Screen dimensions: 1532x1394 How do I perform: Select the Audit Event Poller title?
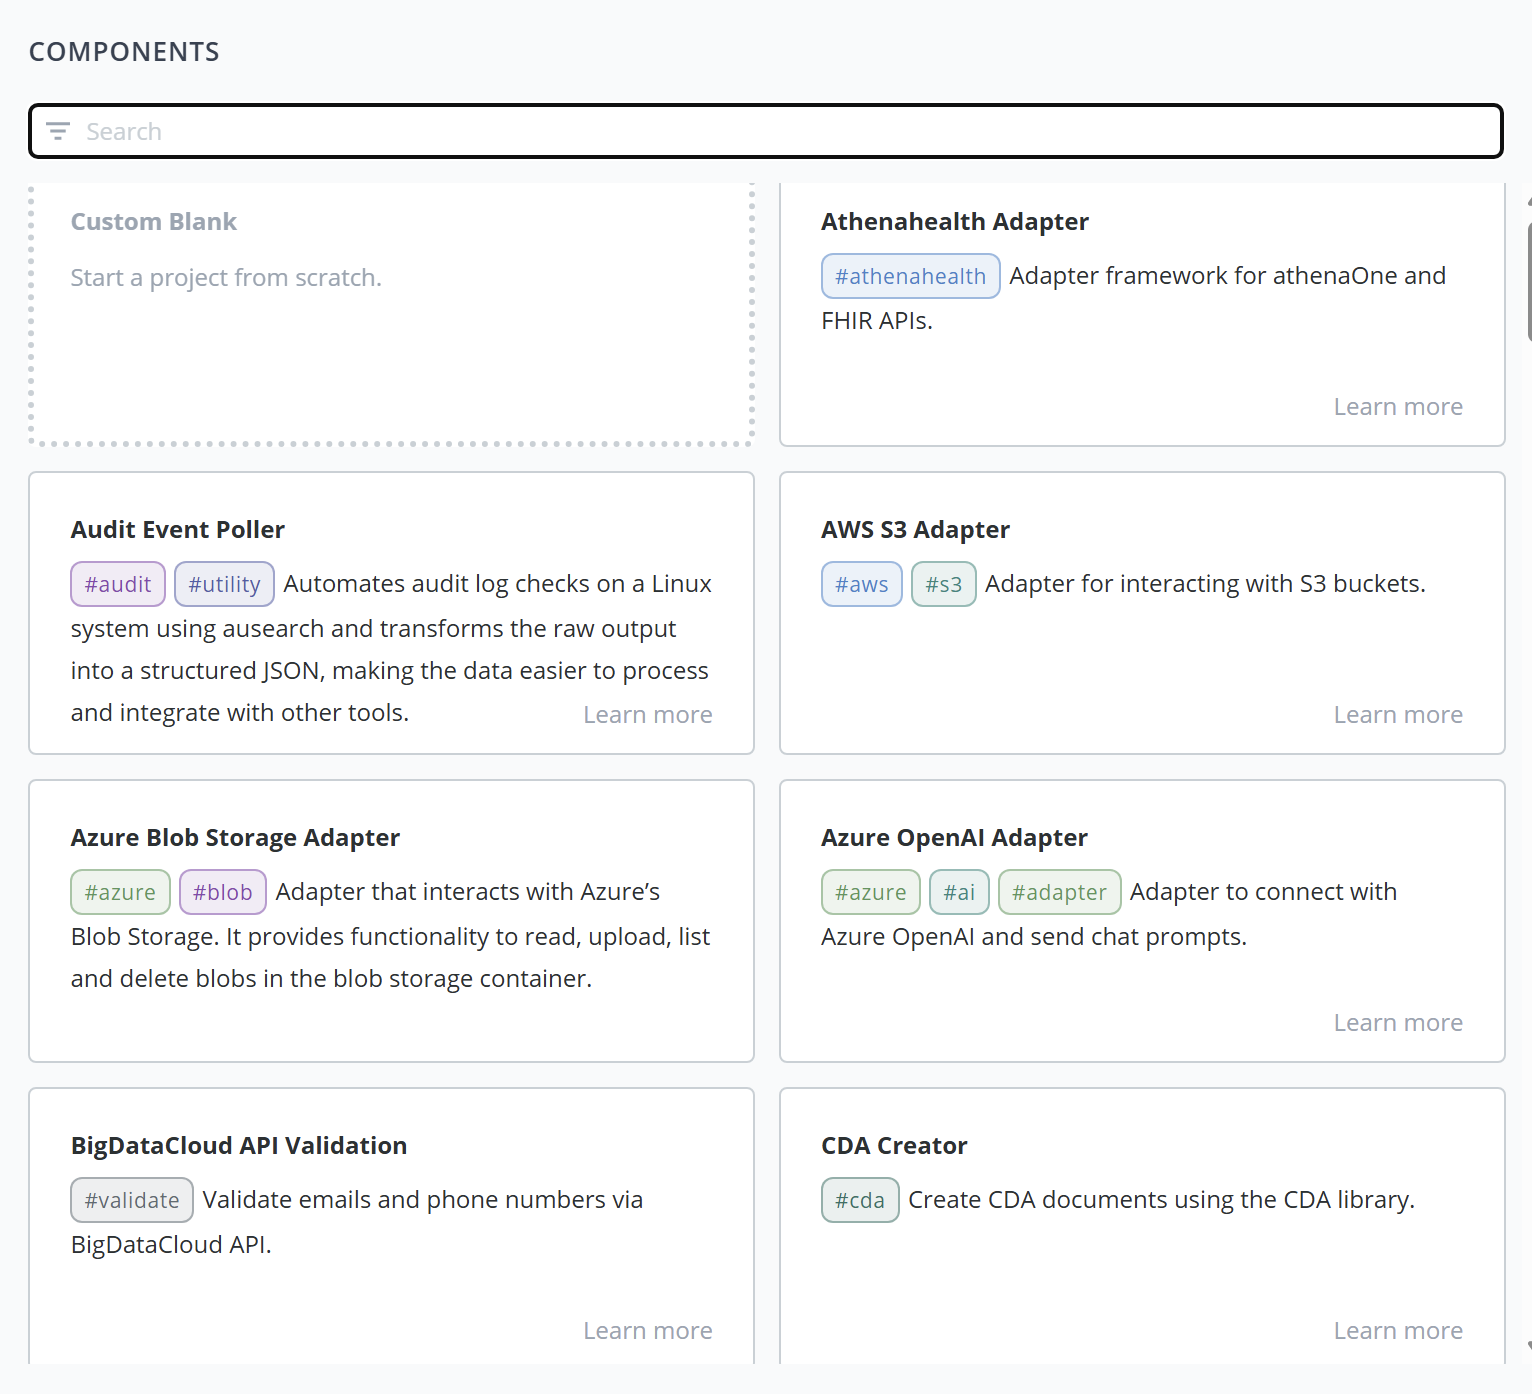(x=178, y=530)
